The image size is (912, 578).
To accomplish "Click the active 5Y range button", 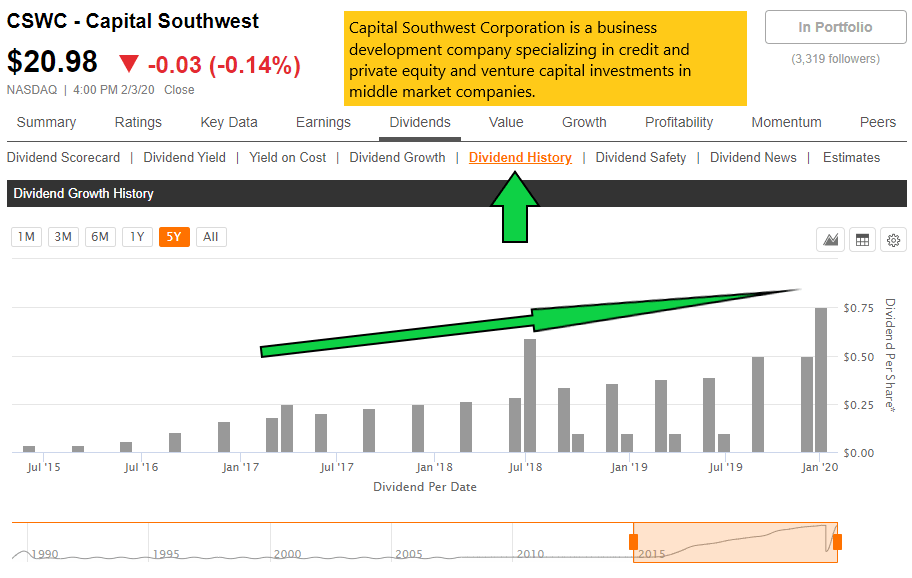I will (174, 237).
